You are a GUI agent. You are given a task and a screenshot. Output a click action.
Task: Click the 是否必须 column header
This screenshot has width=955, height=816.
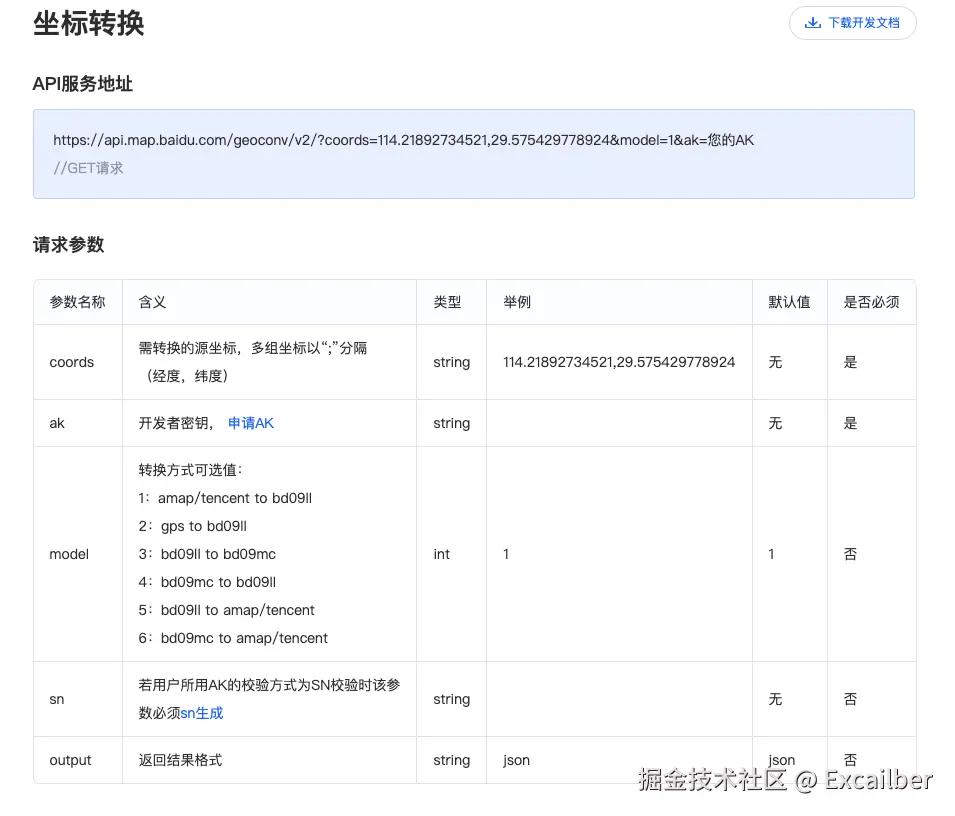[x=872, y=302]
